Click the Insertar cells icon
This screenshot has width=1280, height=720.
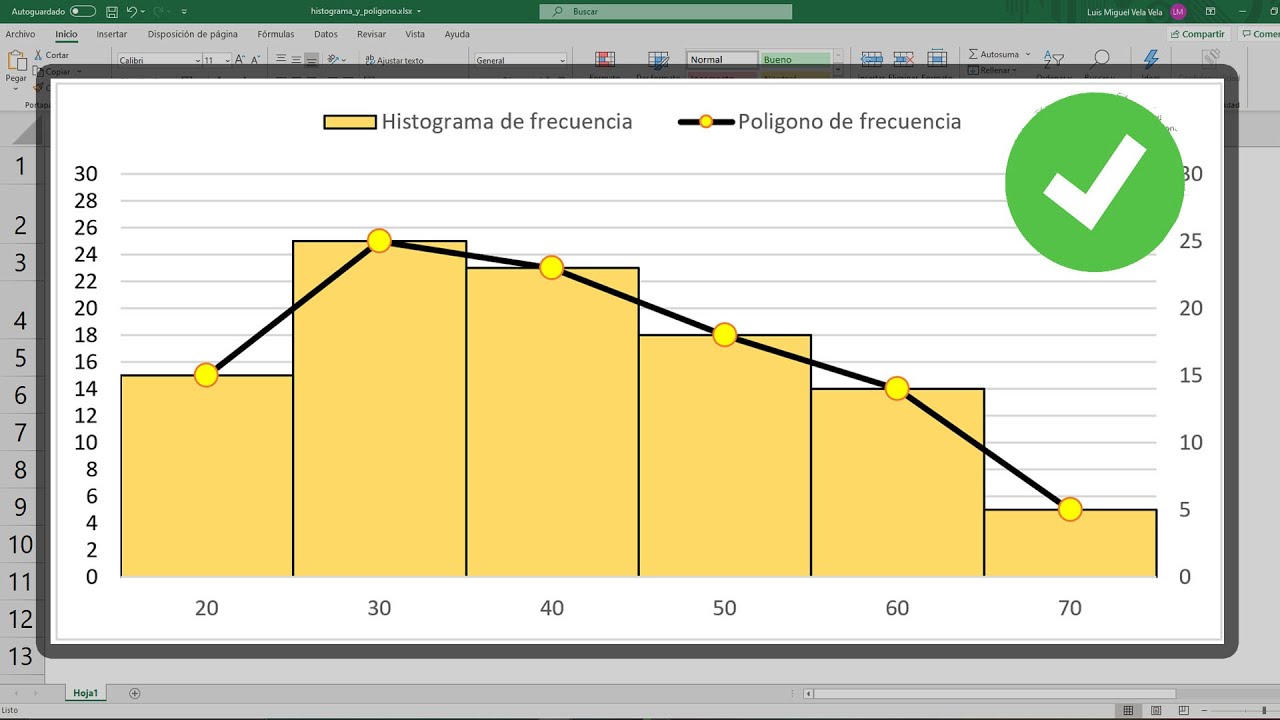coord(872,59)
